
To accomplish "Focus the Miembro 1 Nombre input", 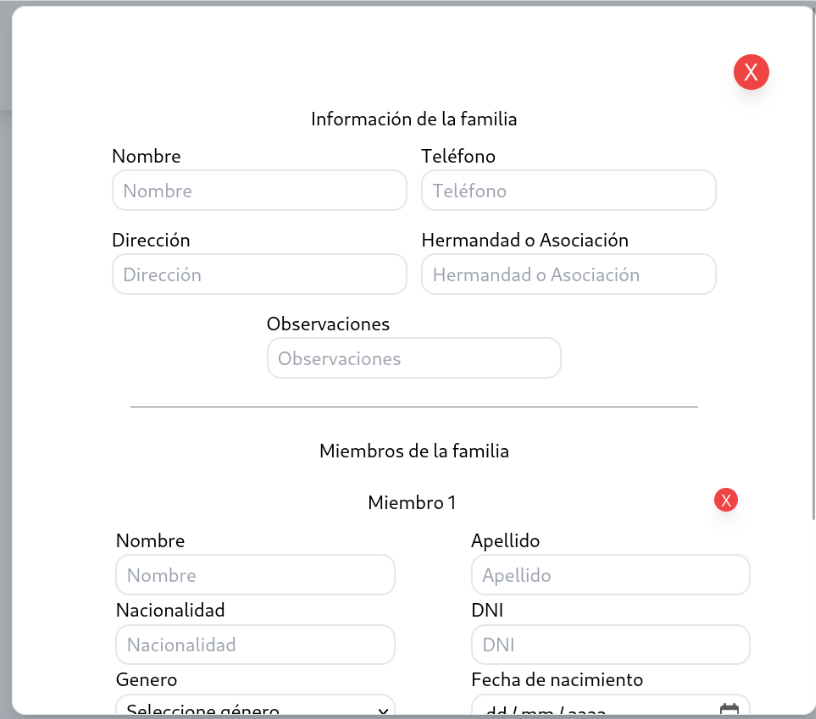I will tap(255, 575).
